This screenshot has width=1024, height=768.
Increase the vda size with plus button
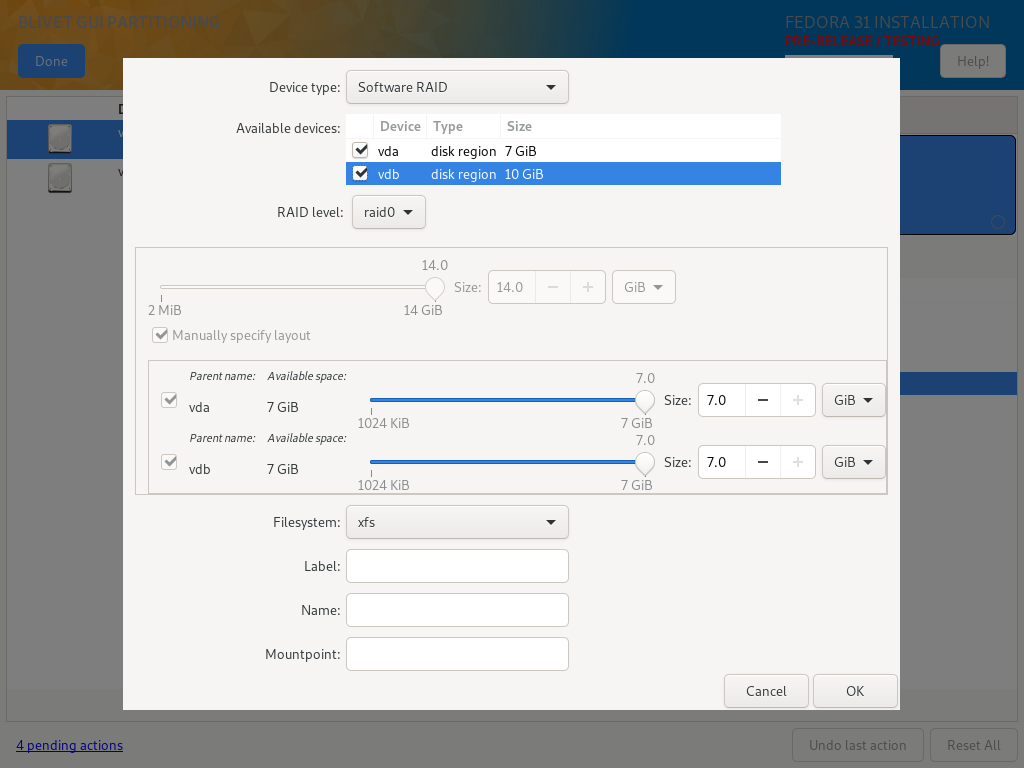pos(797,400)
